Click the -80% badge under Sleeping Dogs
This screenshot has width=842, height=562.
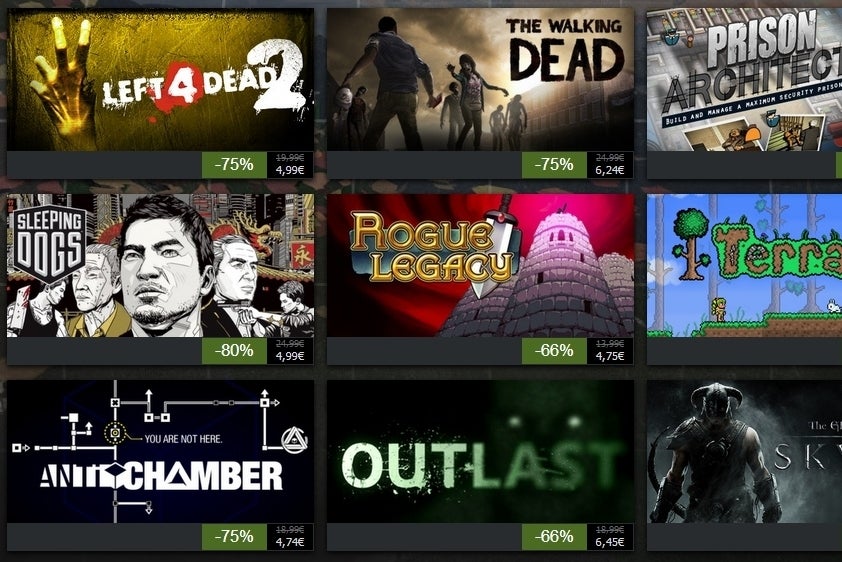pos(234,351)
